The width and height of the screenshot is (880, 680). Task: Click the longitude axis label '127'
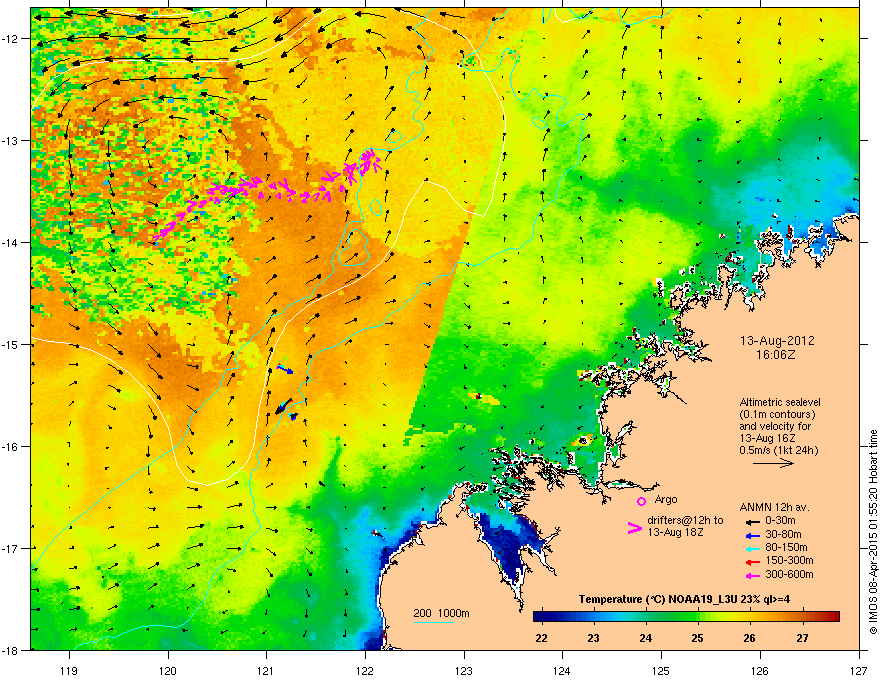click(x=859, y=671)
